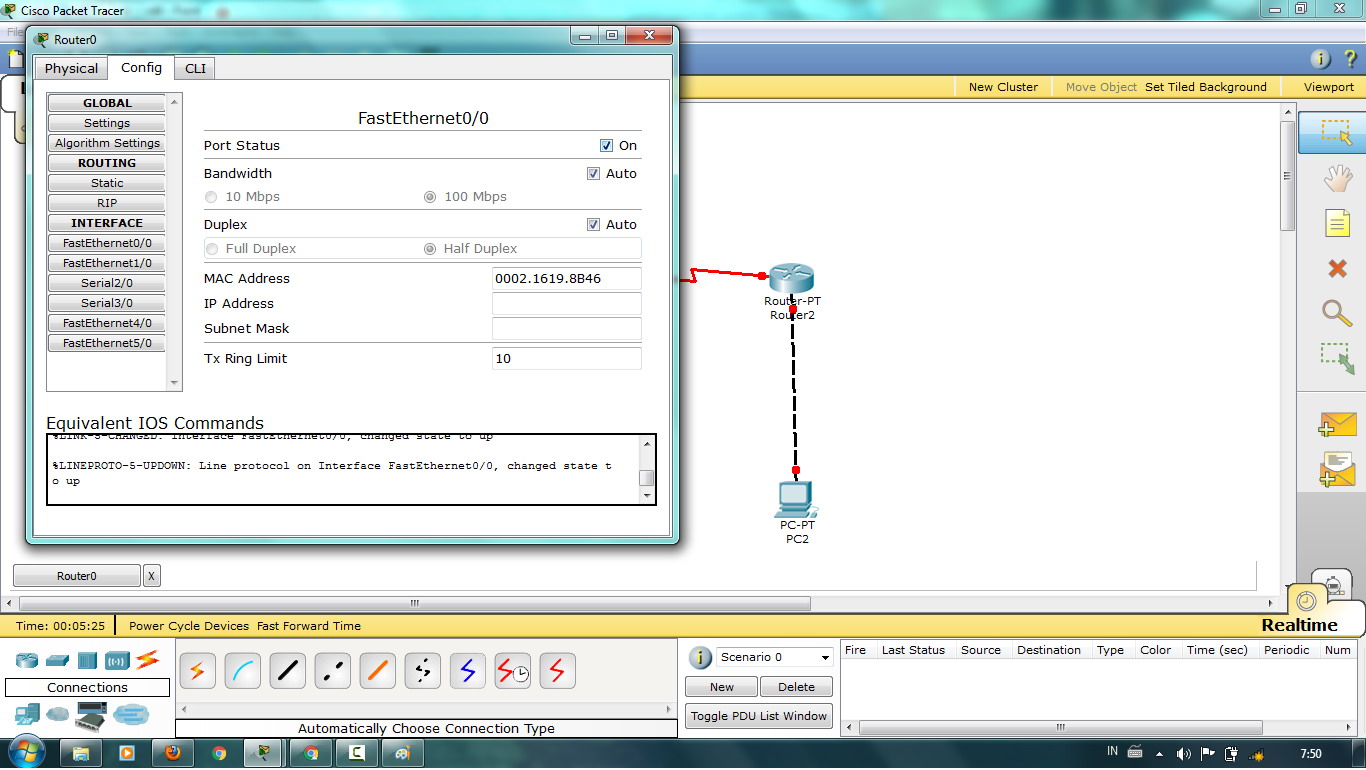Image resolution: width=1366 pixels, height=770 pixels.
Task: Switch to the Physical tab
Action: [x=71, y=68]
